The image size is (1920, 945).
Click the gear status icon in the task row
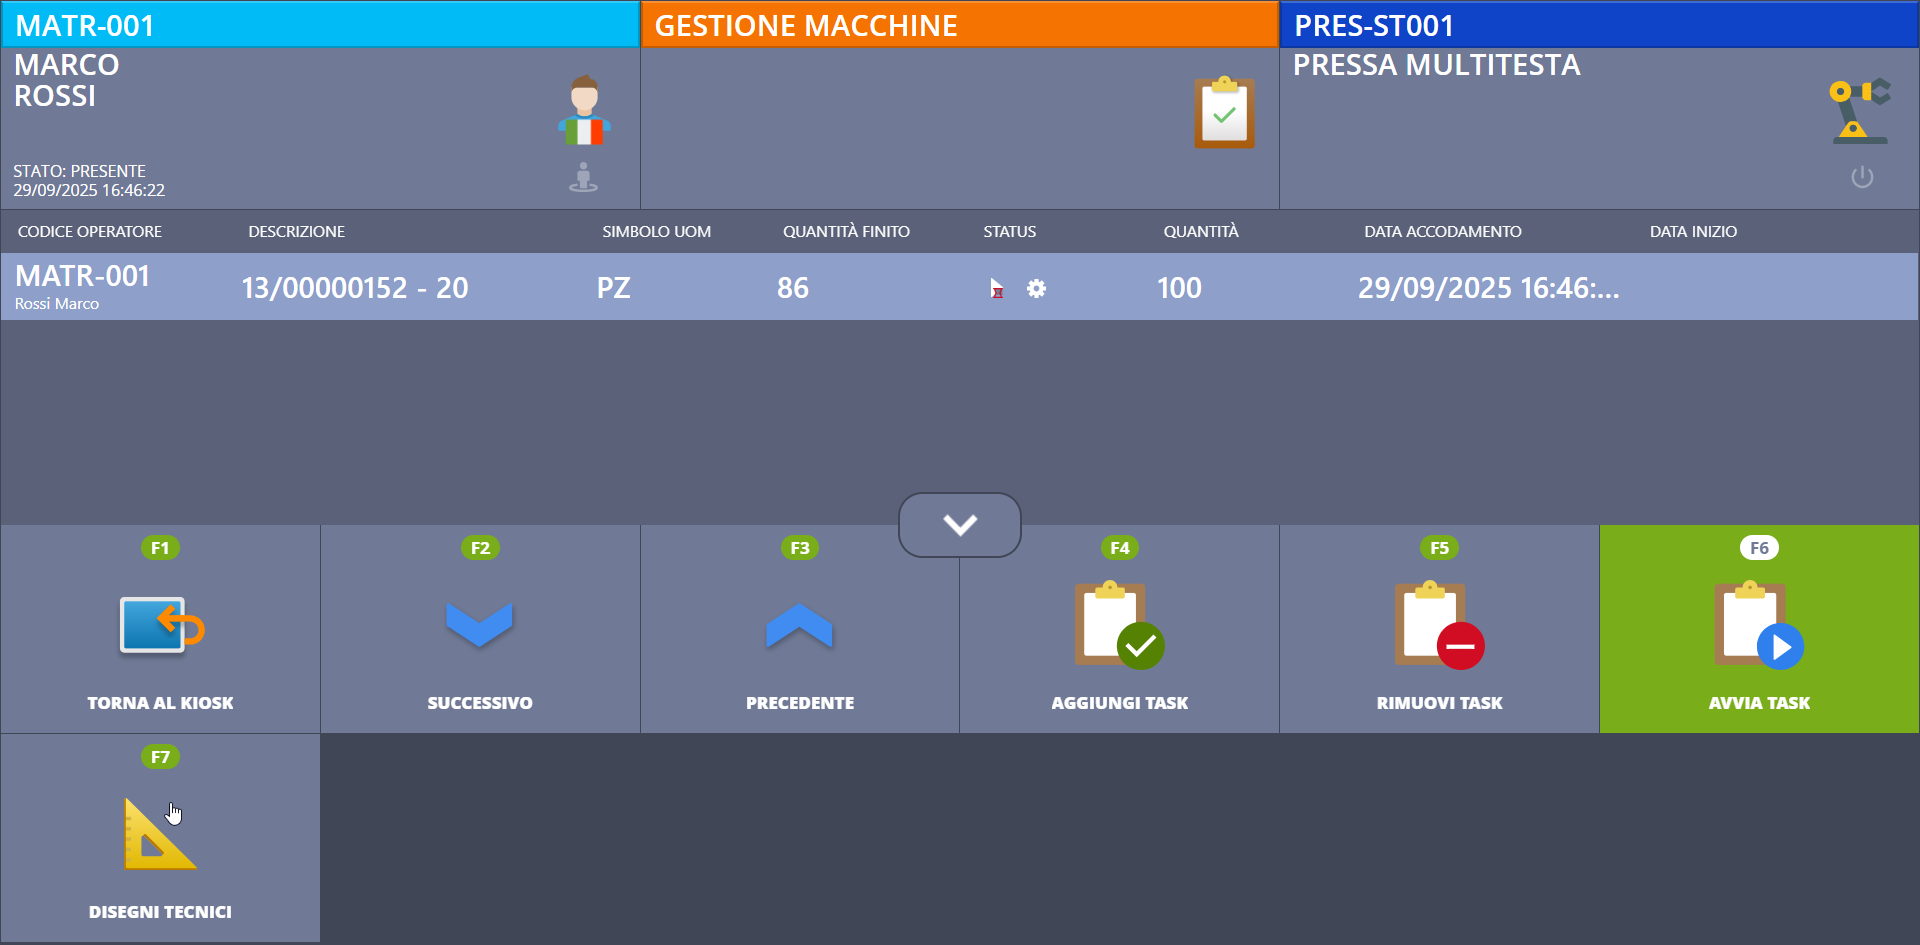point(1036,289)
